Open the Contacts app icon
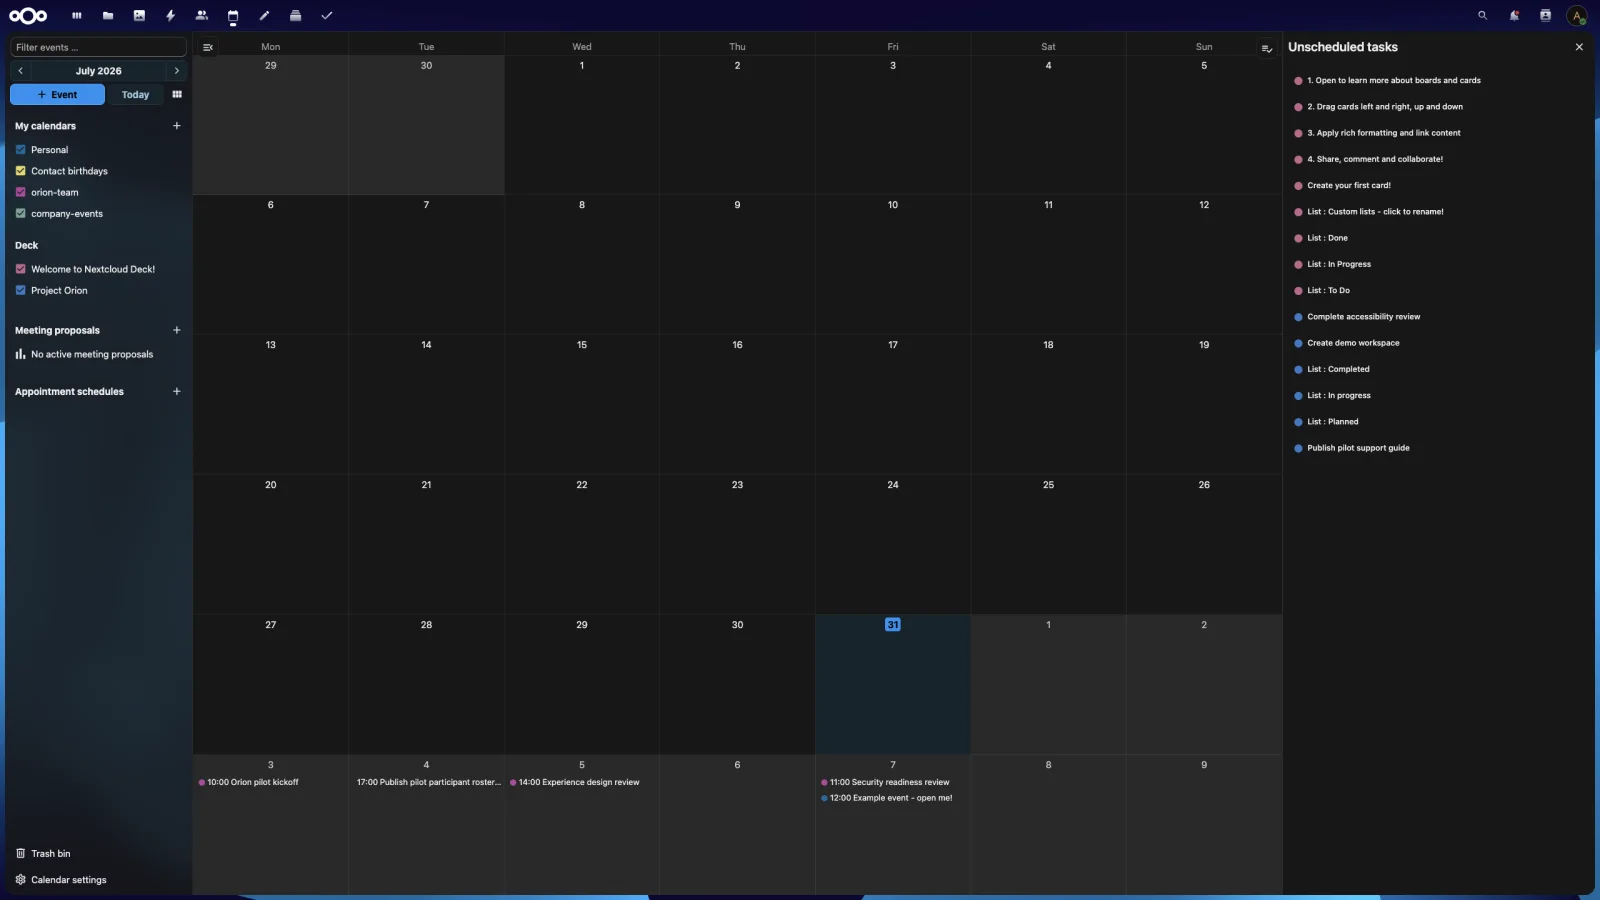1600x900 pixels. tap(202, 15)
